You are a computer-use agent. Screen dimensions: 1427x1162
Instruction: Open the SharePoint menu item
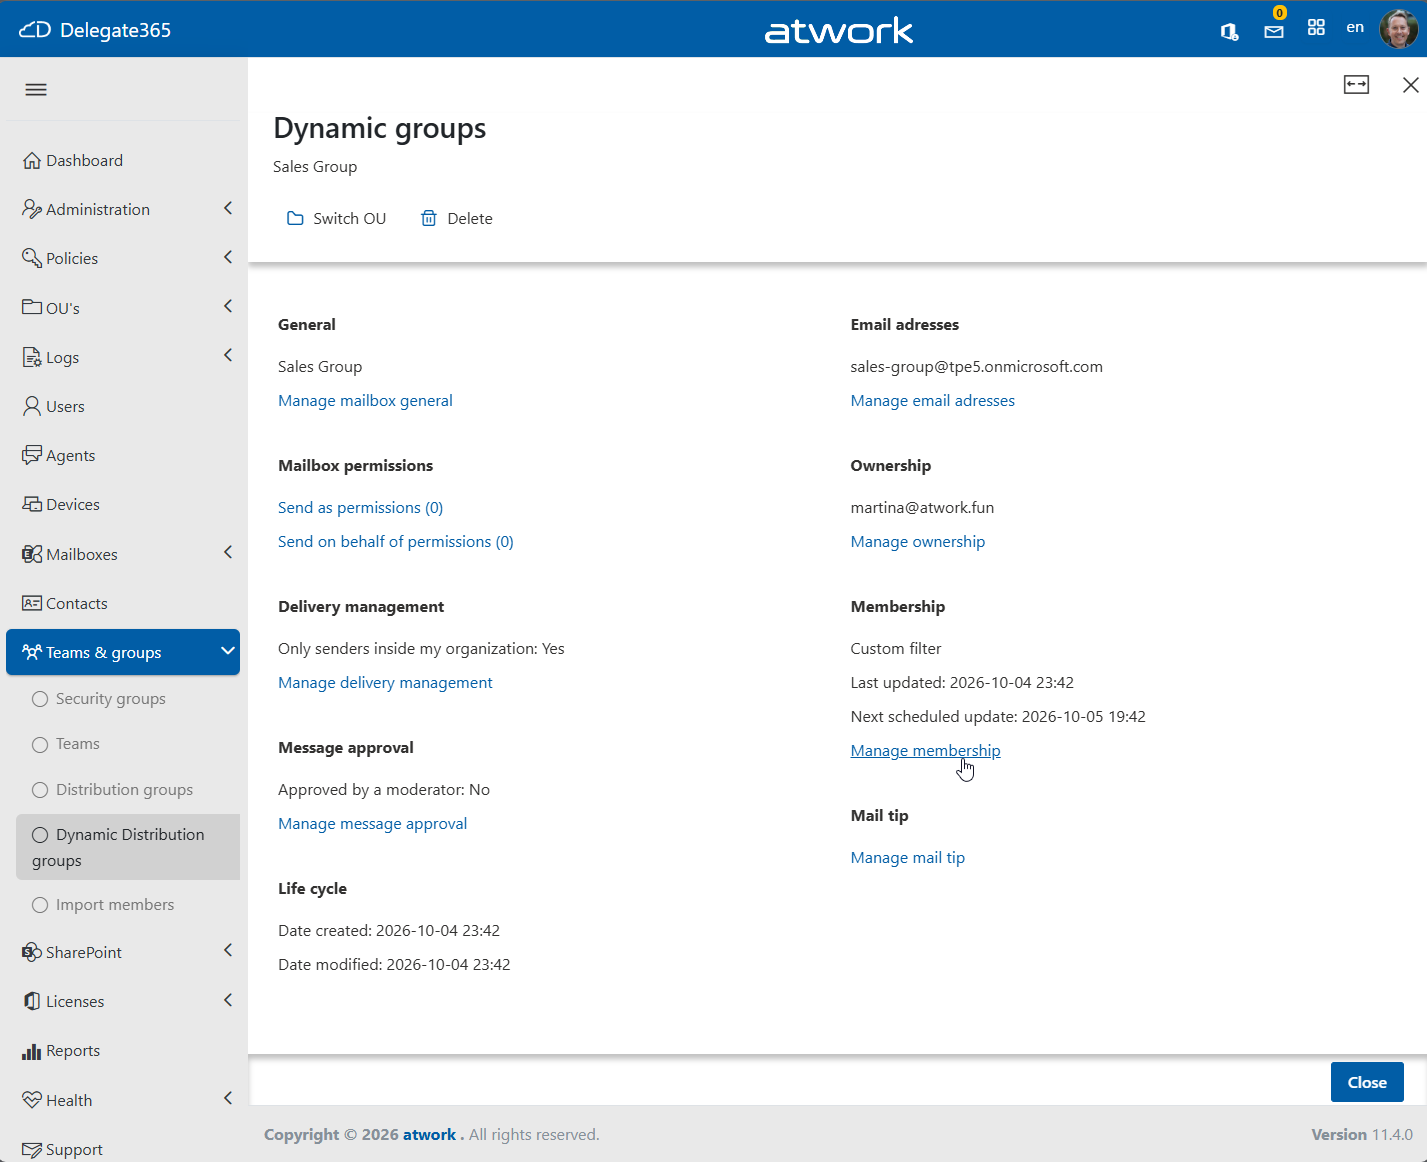point(123,952)
